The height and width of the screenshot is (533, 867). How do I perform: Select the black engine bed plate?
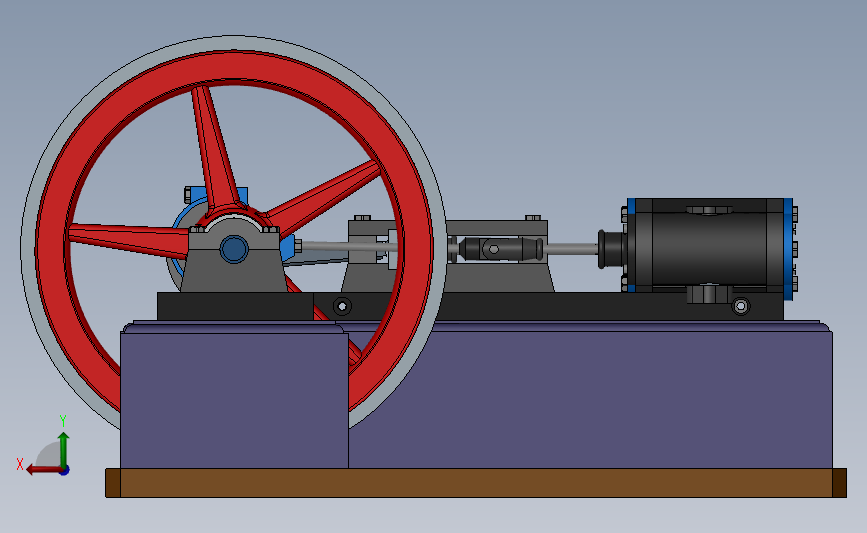pyautogui.click(x=470, y=307)
